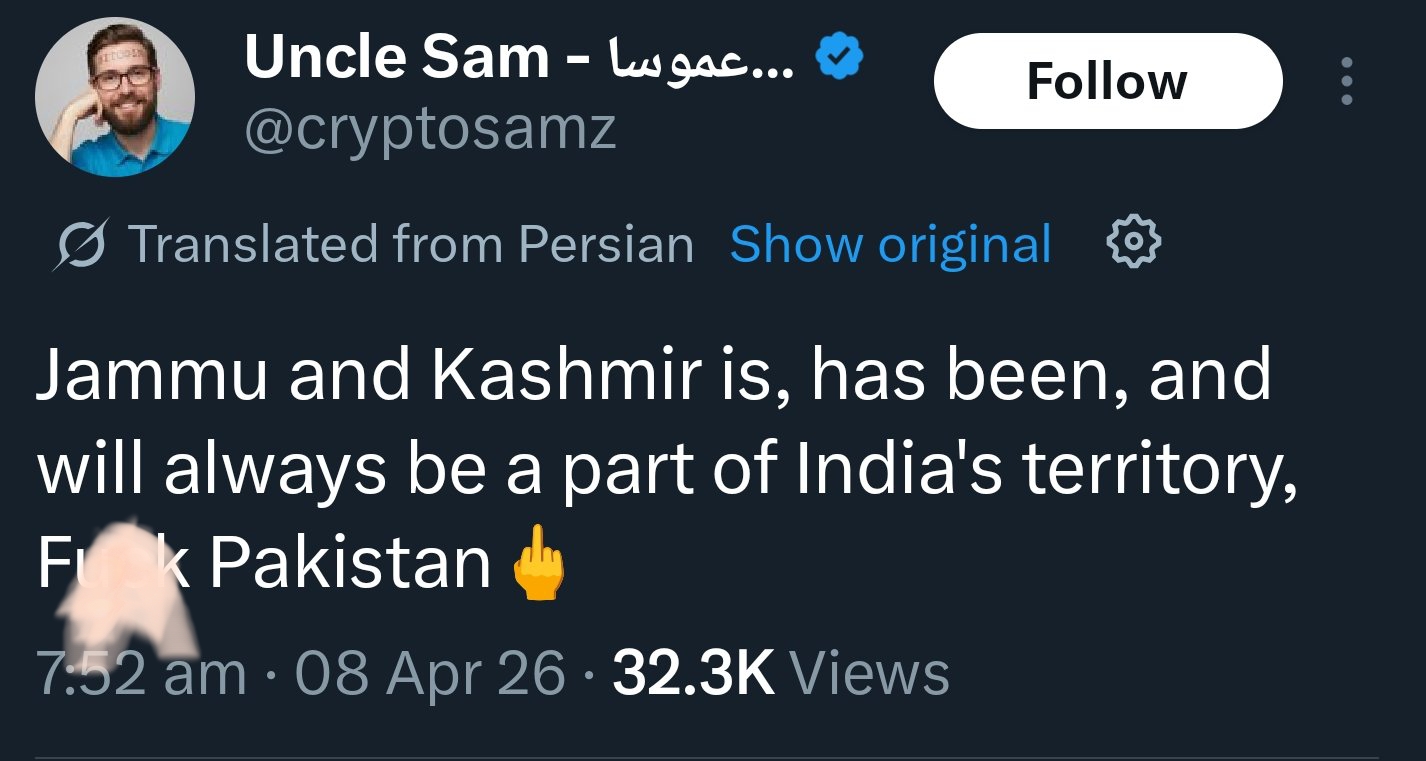Image resolution: width=1426 pixels, height=761 pixels.
Task: Click the Views label
Action: [869, 672]
